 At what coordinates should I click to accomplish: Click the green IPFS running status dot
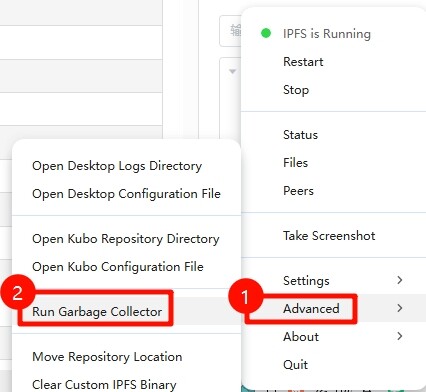click(x=266, y=33)
